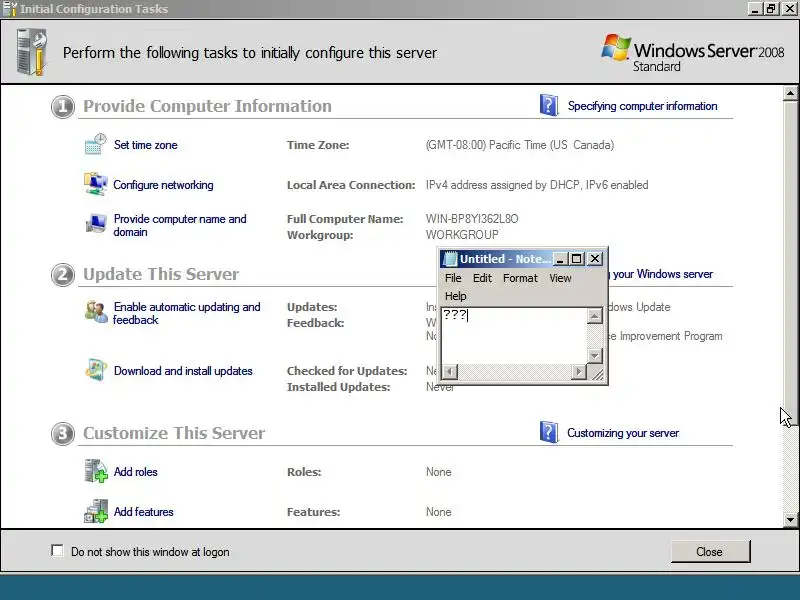Click the Download and install updates icon

[95, 370]
